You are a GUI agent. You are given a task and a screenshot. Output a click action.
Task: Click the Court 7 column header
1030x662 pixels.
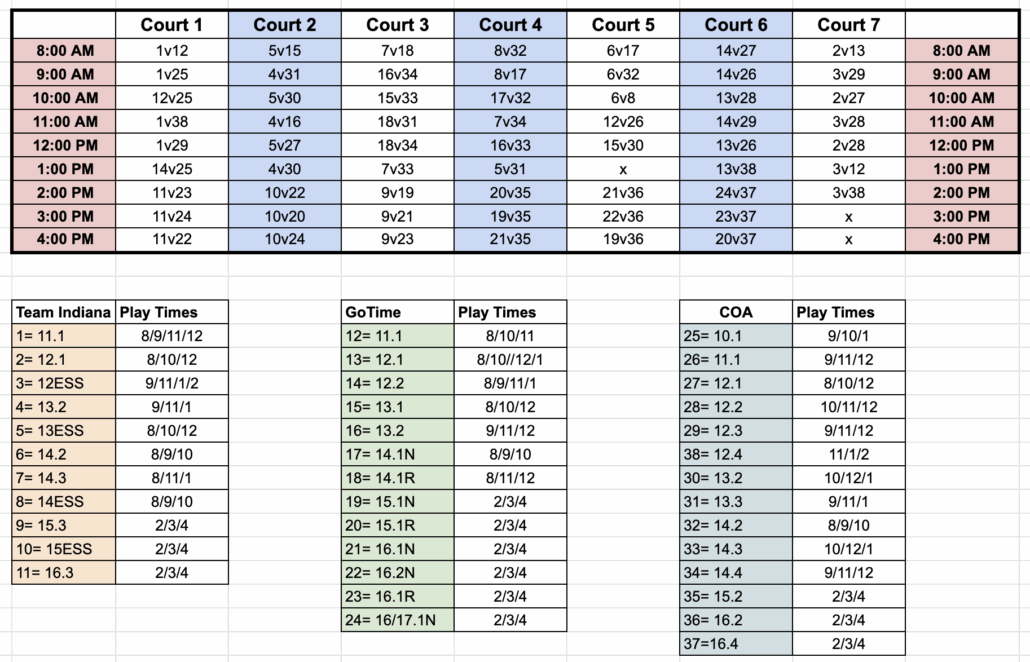pyautogui.click(x=848, y=25)
